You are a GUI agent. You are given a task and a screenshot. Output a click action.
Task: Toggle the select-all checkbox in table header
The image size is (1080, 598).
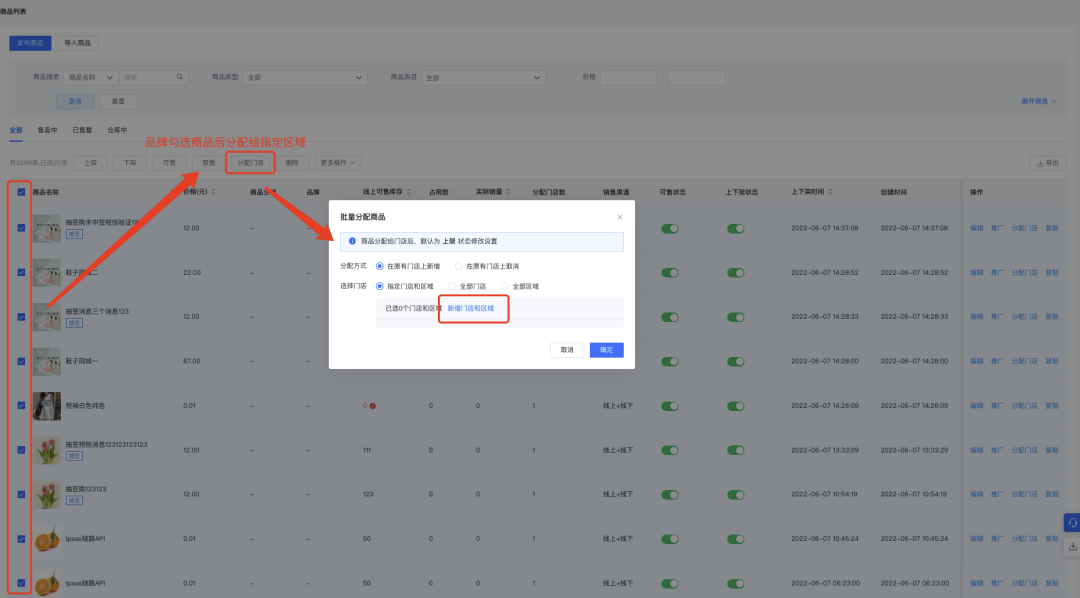(x=21, y=192)
